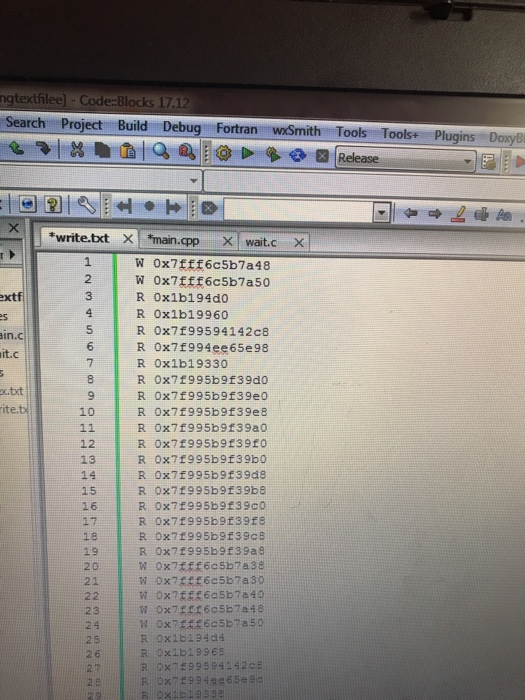
Task: Close the management side panel
Action: [14, 228]
